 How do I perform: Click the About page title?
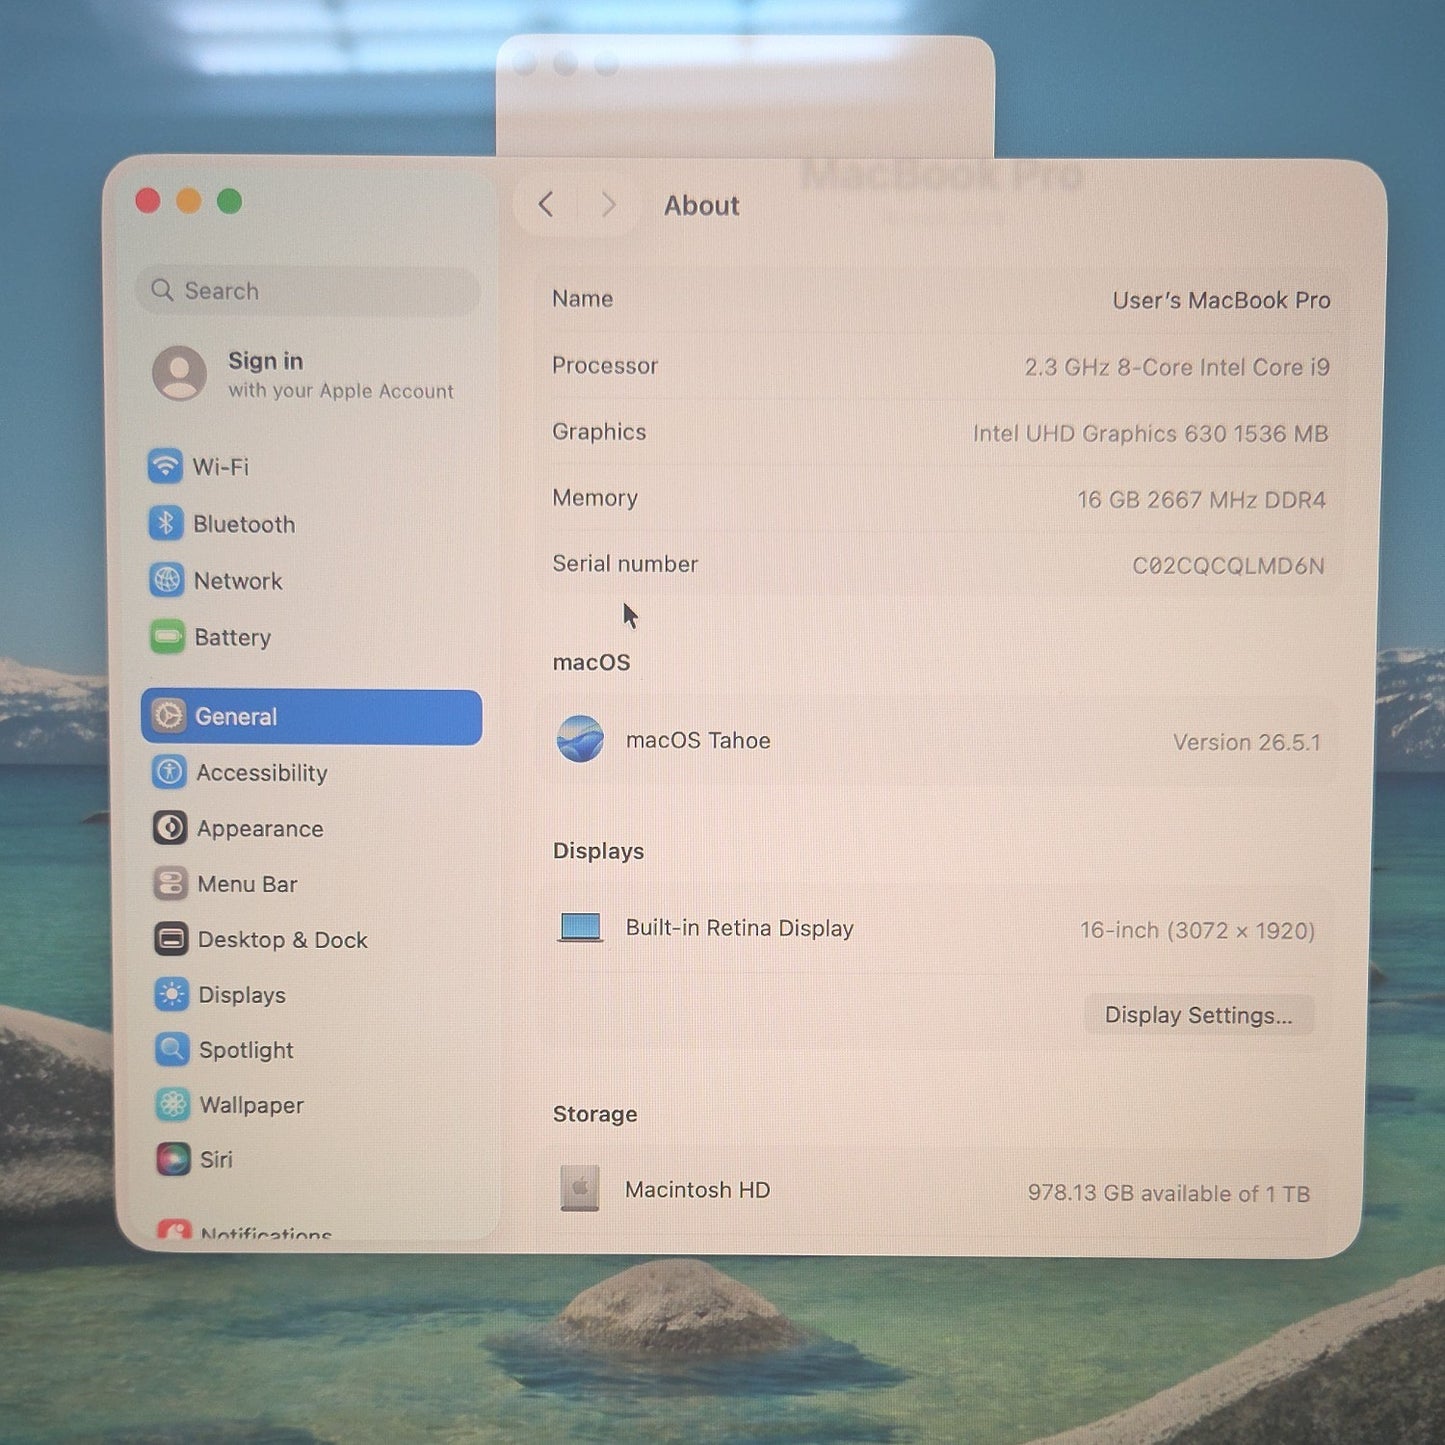point(702,206)
